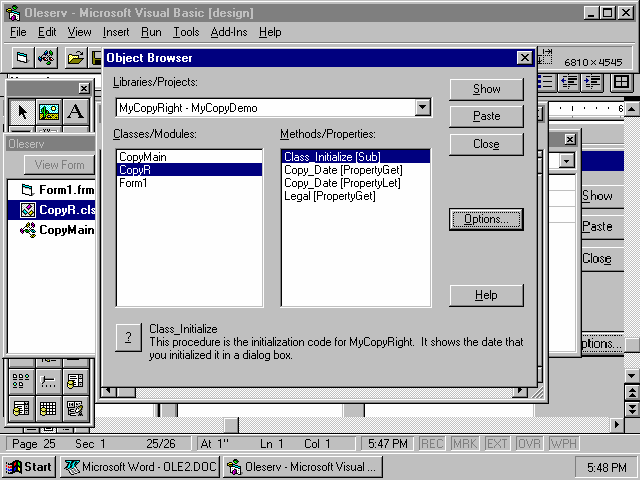
Task: Switch to Microsoft Word OLE2.DOC taskbar item
Action: click(x=141, y=467)
